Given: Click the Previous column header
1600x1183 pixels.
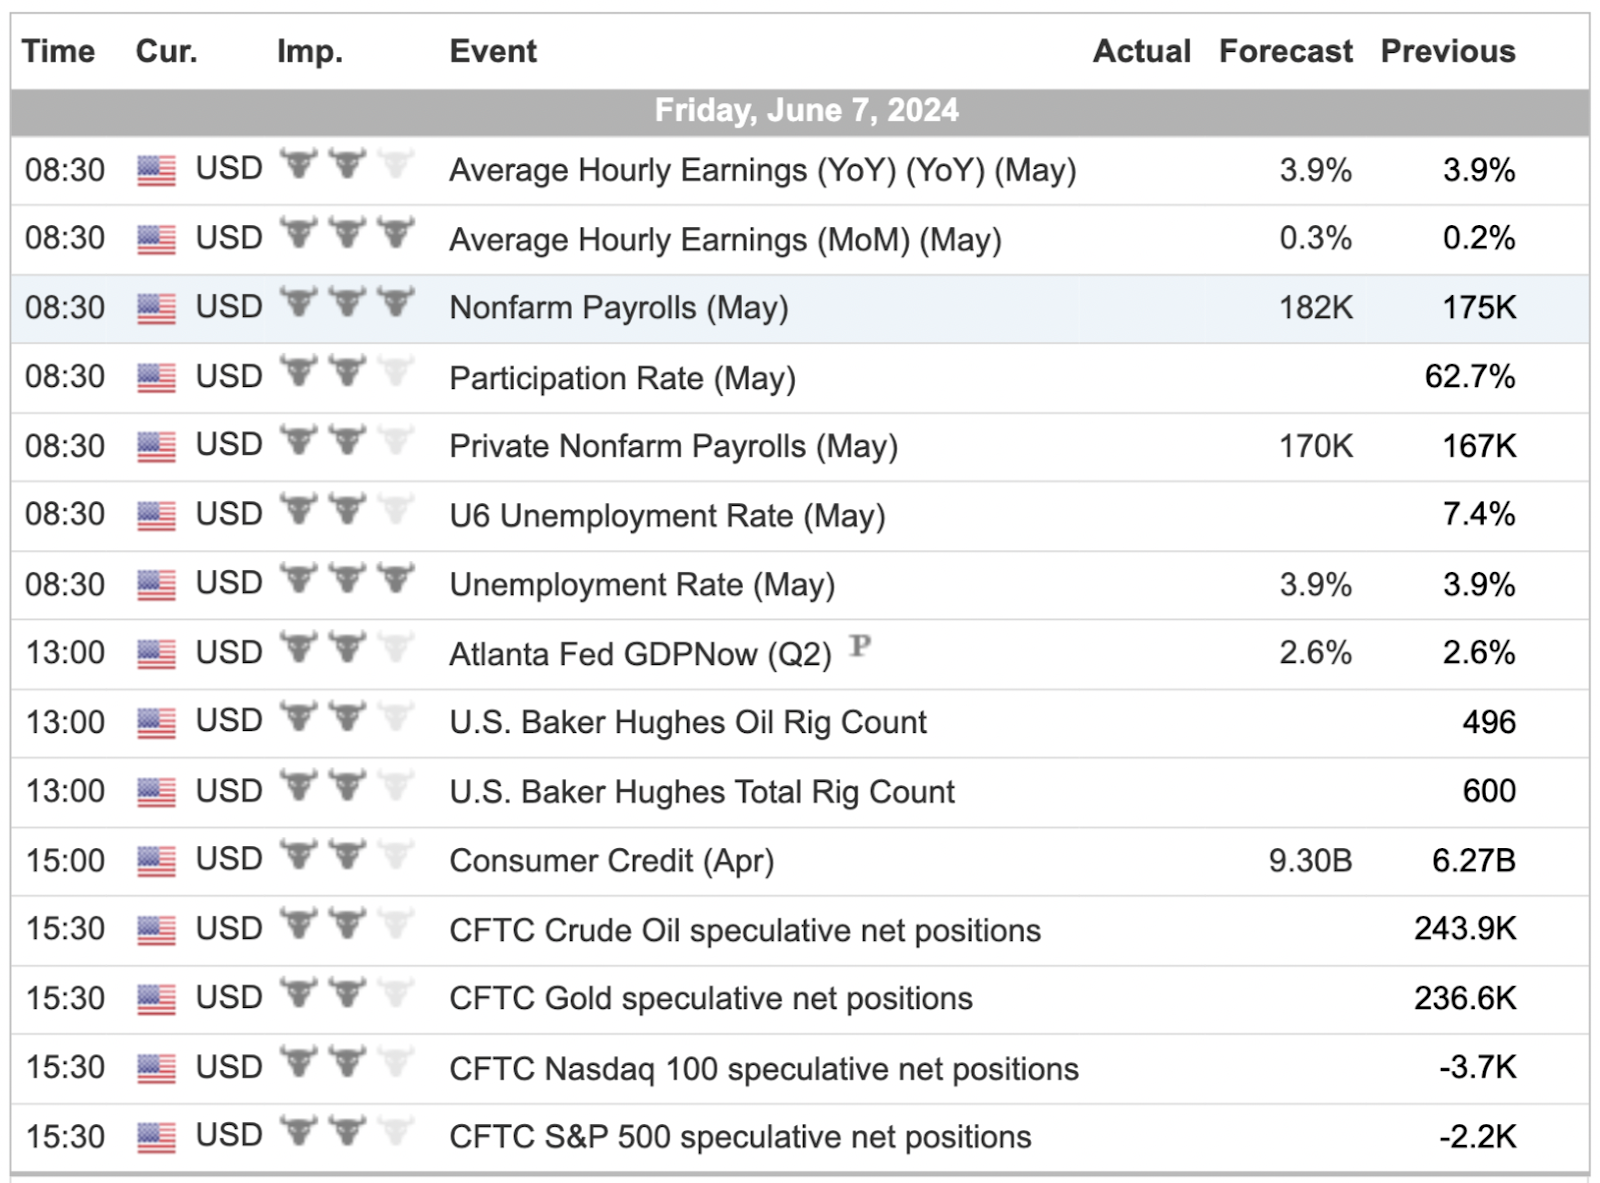Looking at the screenshot, I should click(1448, 51).
